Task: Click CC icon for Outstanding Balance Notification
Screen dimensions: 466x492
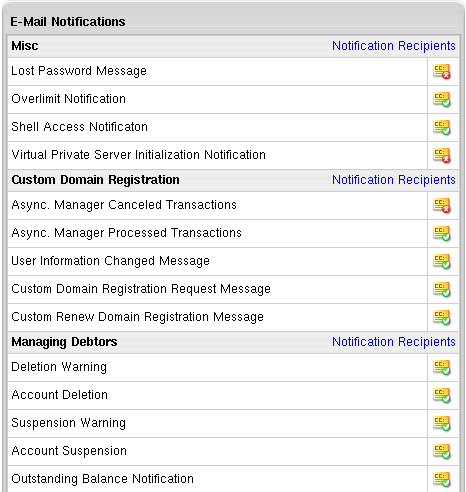Action: click(442, 479)
